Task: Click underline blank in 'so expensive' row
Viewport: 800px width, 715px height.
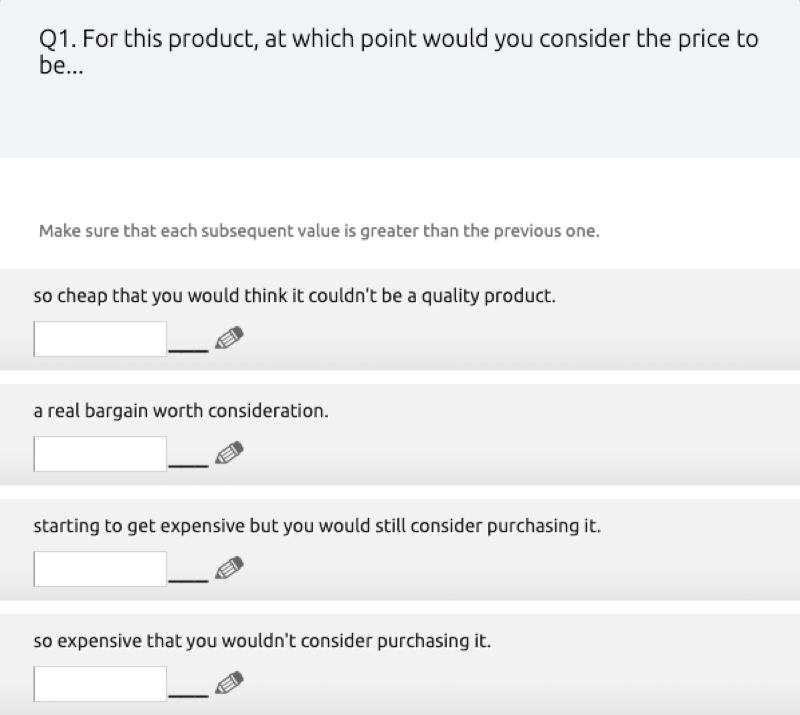Action: point(188,695)
